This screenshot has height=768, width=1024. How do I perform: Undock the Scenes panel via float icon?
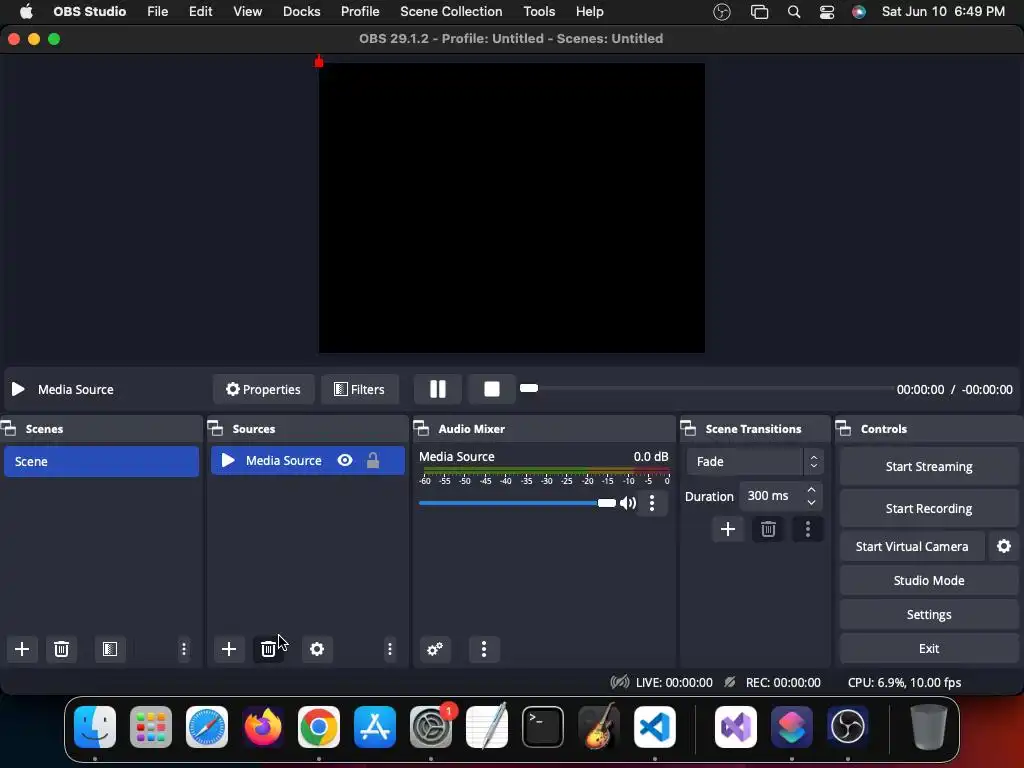coord(8,428)
